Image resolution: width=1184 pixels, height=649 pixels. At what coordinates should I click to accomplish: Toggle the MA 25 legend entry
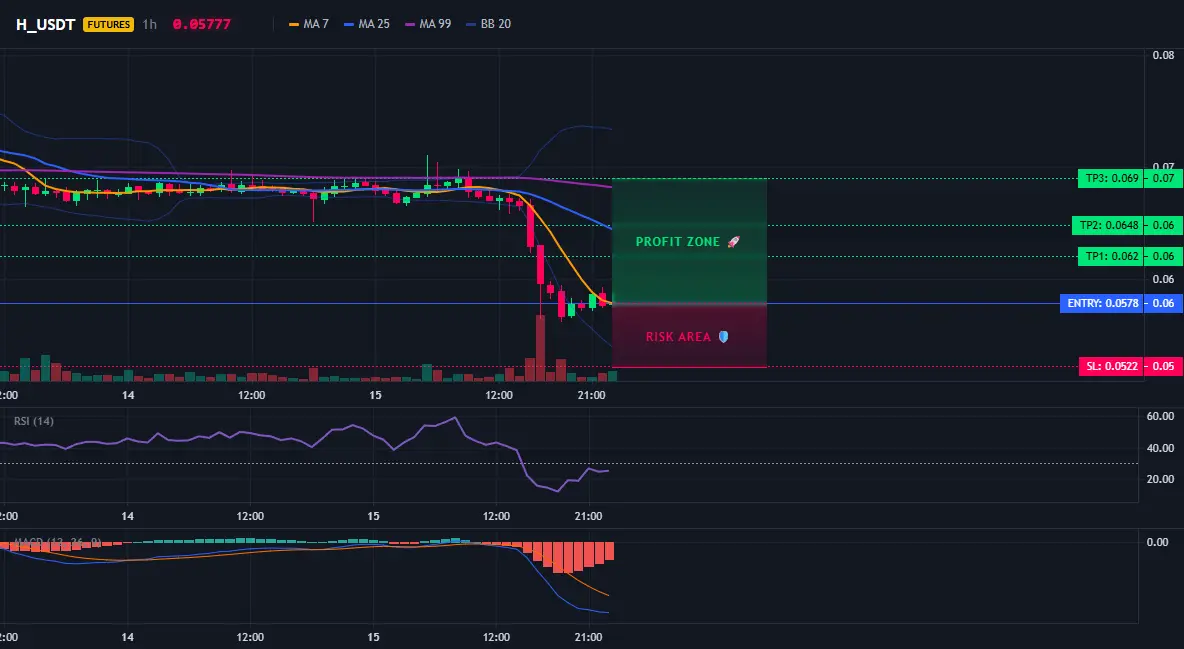[367, 24]
